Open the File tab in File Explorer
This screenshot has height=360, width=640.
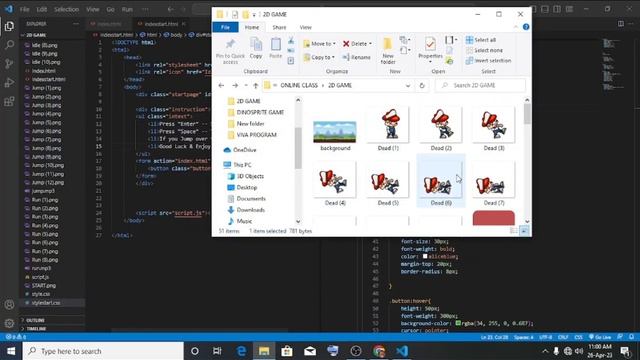(225, 27)
